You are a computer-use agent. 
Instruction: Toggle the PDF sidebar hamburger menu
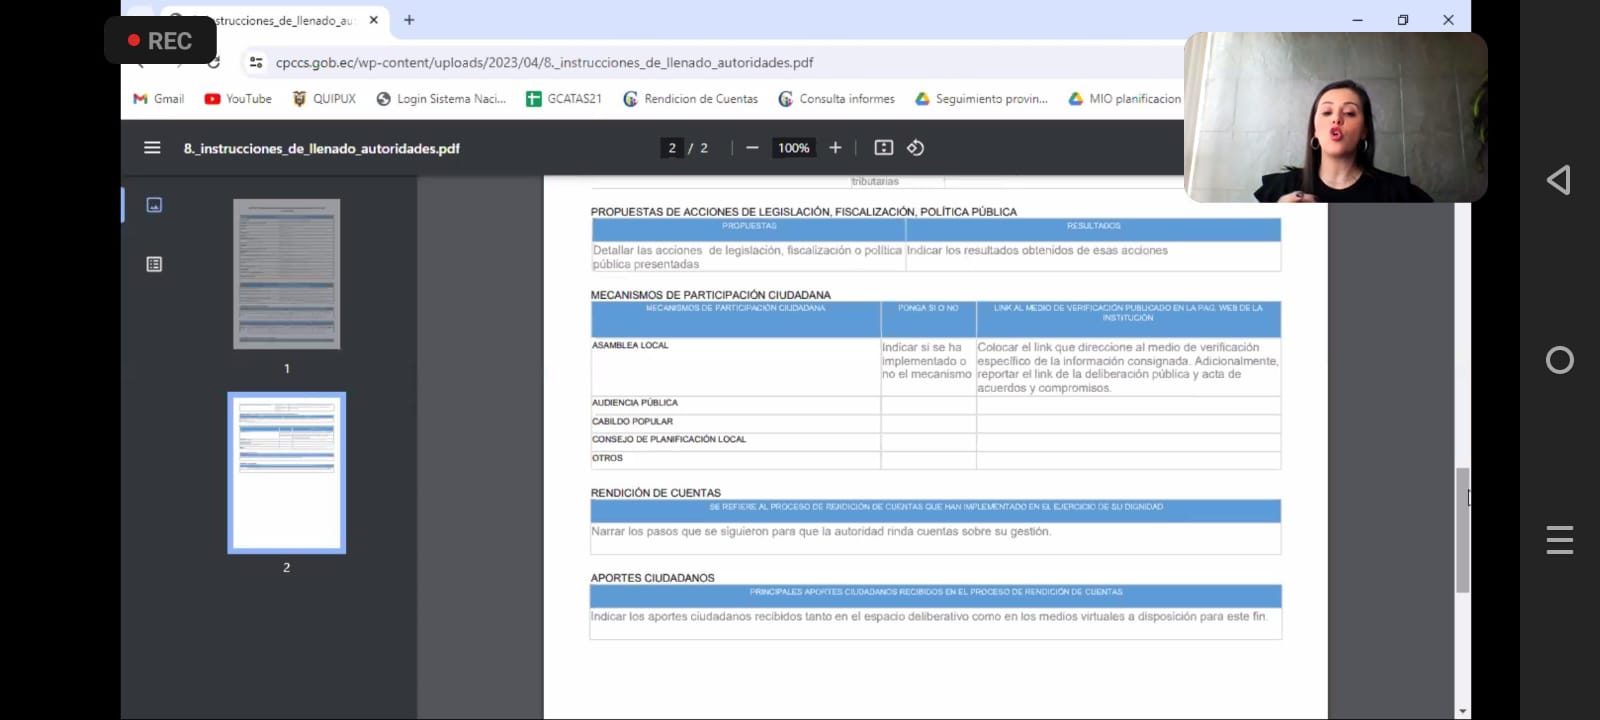click(x=152, y=148)
